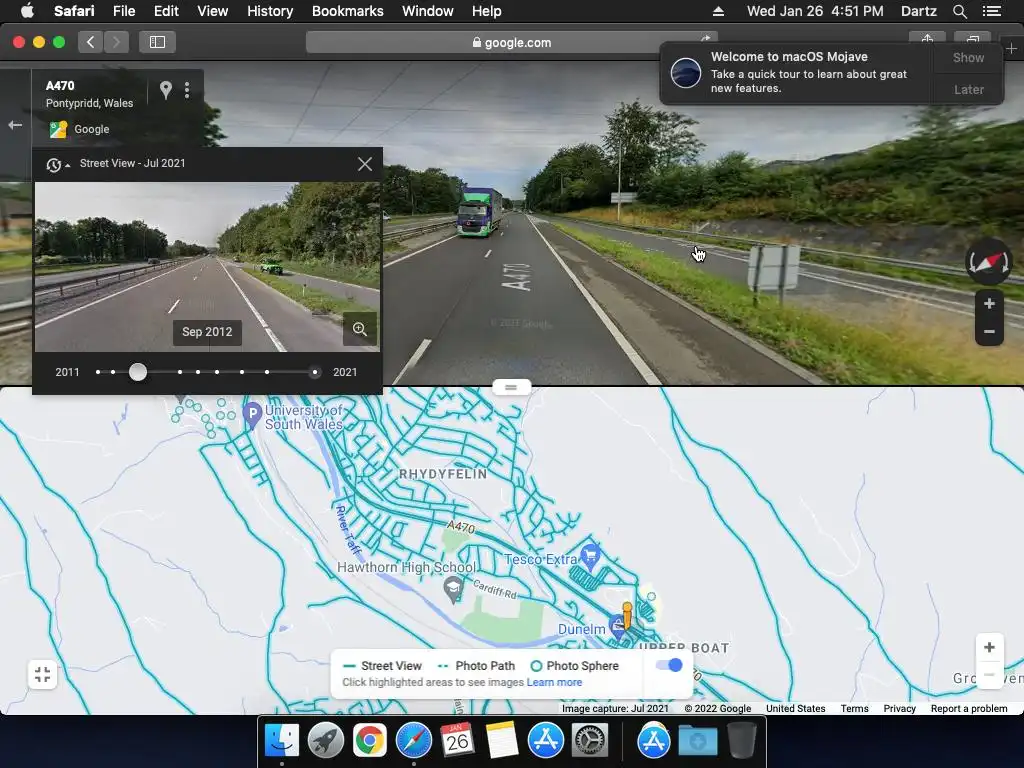Open Spotlight search in the menu bar
Viewport: 1024px width, 768px height.
959,11
